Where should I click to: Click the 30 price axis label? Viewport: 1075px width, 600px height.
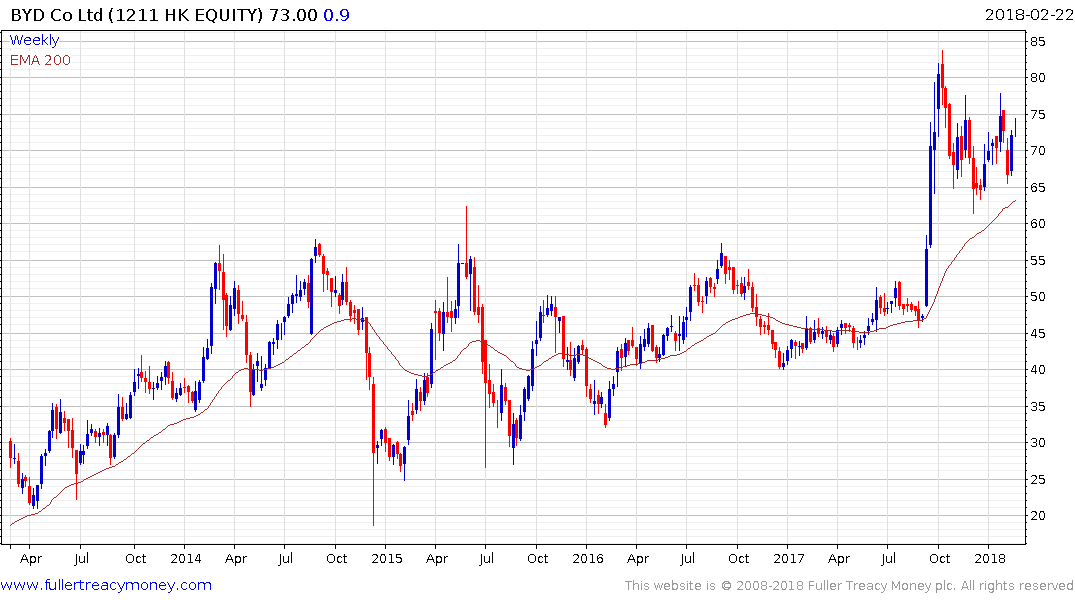1037,443
